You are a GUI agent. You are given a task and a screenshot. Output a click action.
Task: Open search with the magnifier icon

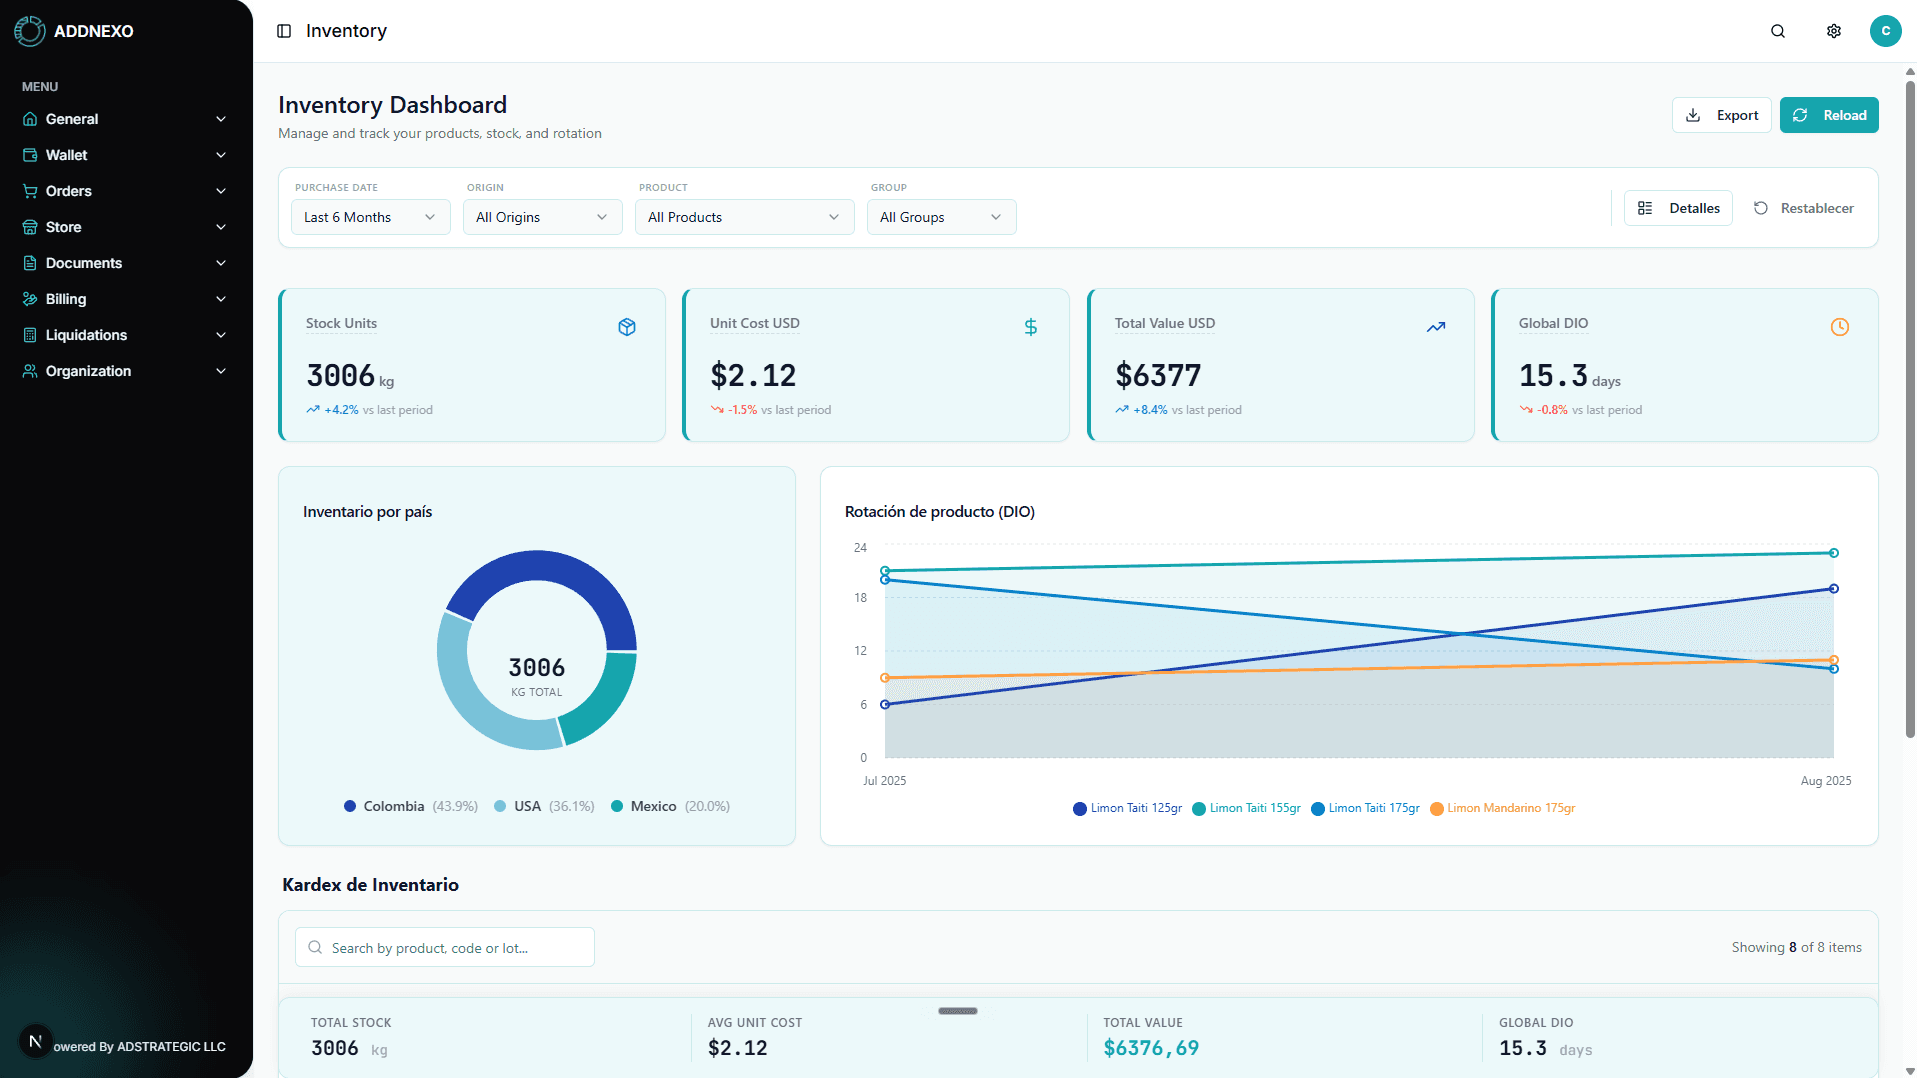pyautogui.click(x=1778, y=31)
